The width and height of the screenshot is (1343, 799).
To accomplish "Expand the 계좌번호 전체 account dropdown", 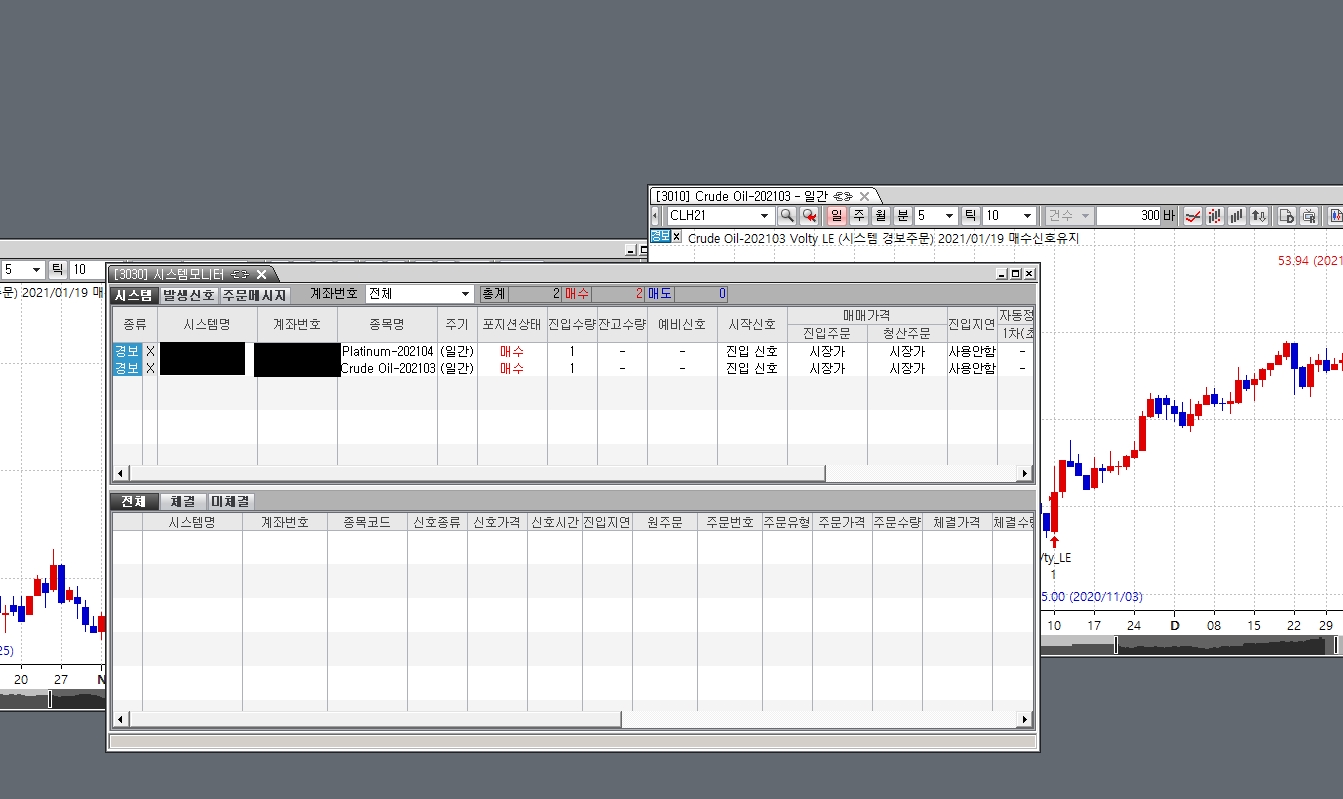I will [x=465, y=294].
